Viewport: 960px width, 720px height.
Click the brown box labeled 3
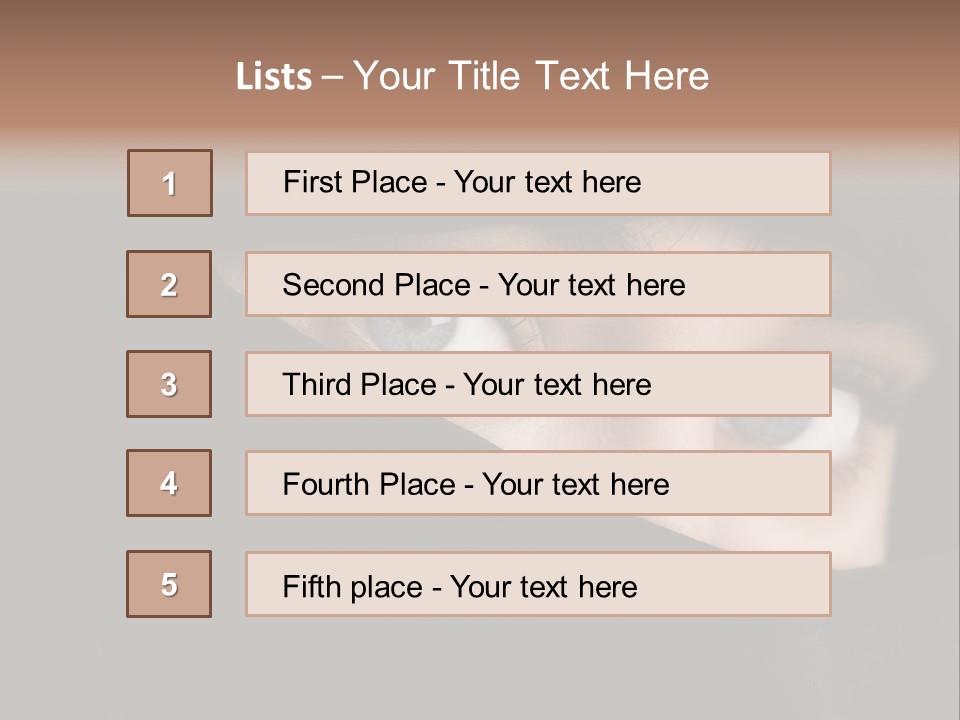pos(169,384)
